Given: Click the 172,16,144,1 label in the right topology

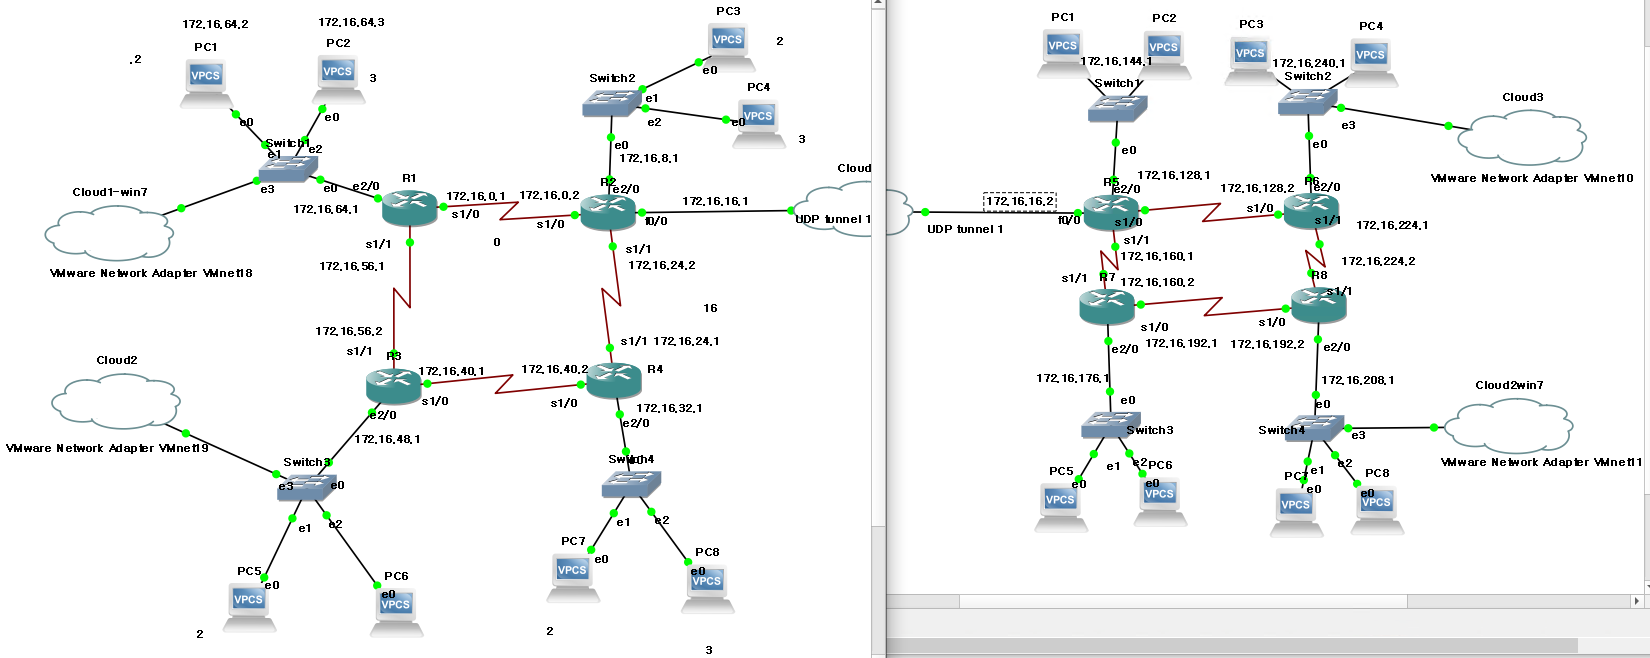Looking at the screenshot, I should (x=1116, y=61).
